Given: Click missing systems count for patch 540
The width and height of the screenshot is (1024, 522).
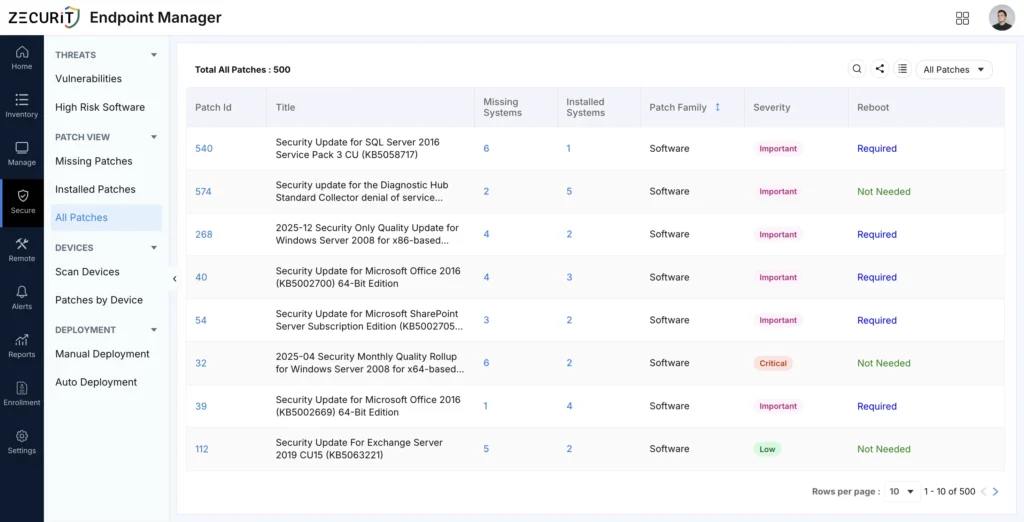Looking at the screenshot, I should (x=486, y=148).
